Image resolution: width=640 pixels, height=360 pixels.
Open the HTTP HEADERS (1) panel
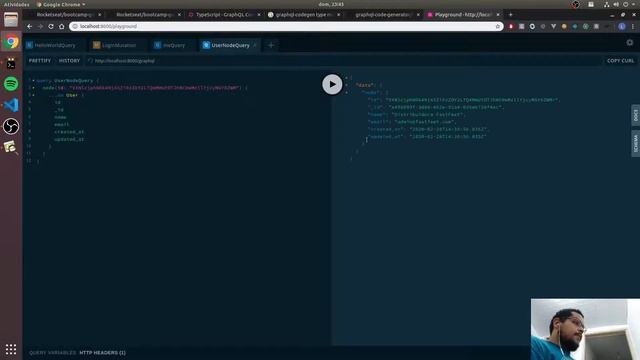tap(102, 353)
